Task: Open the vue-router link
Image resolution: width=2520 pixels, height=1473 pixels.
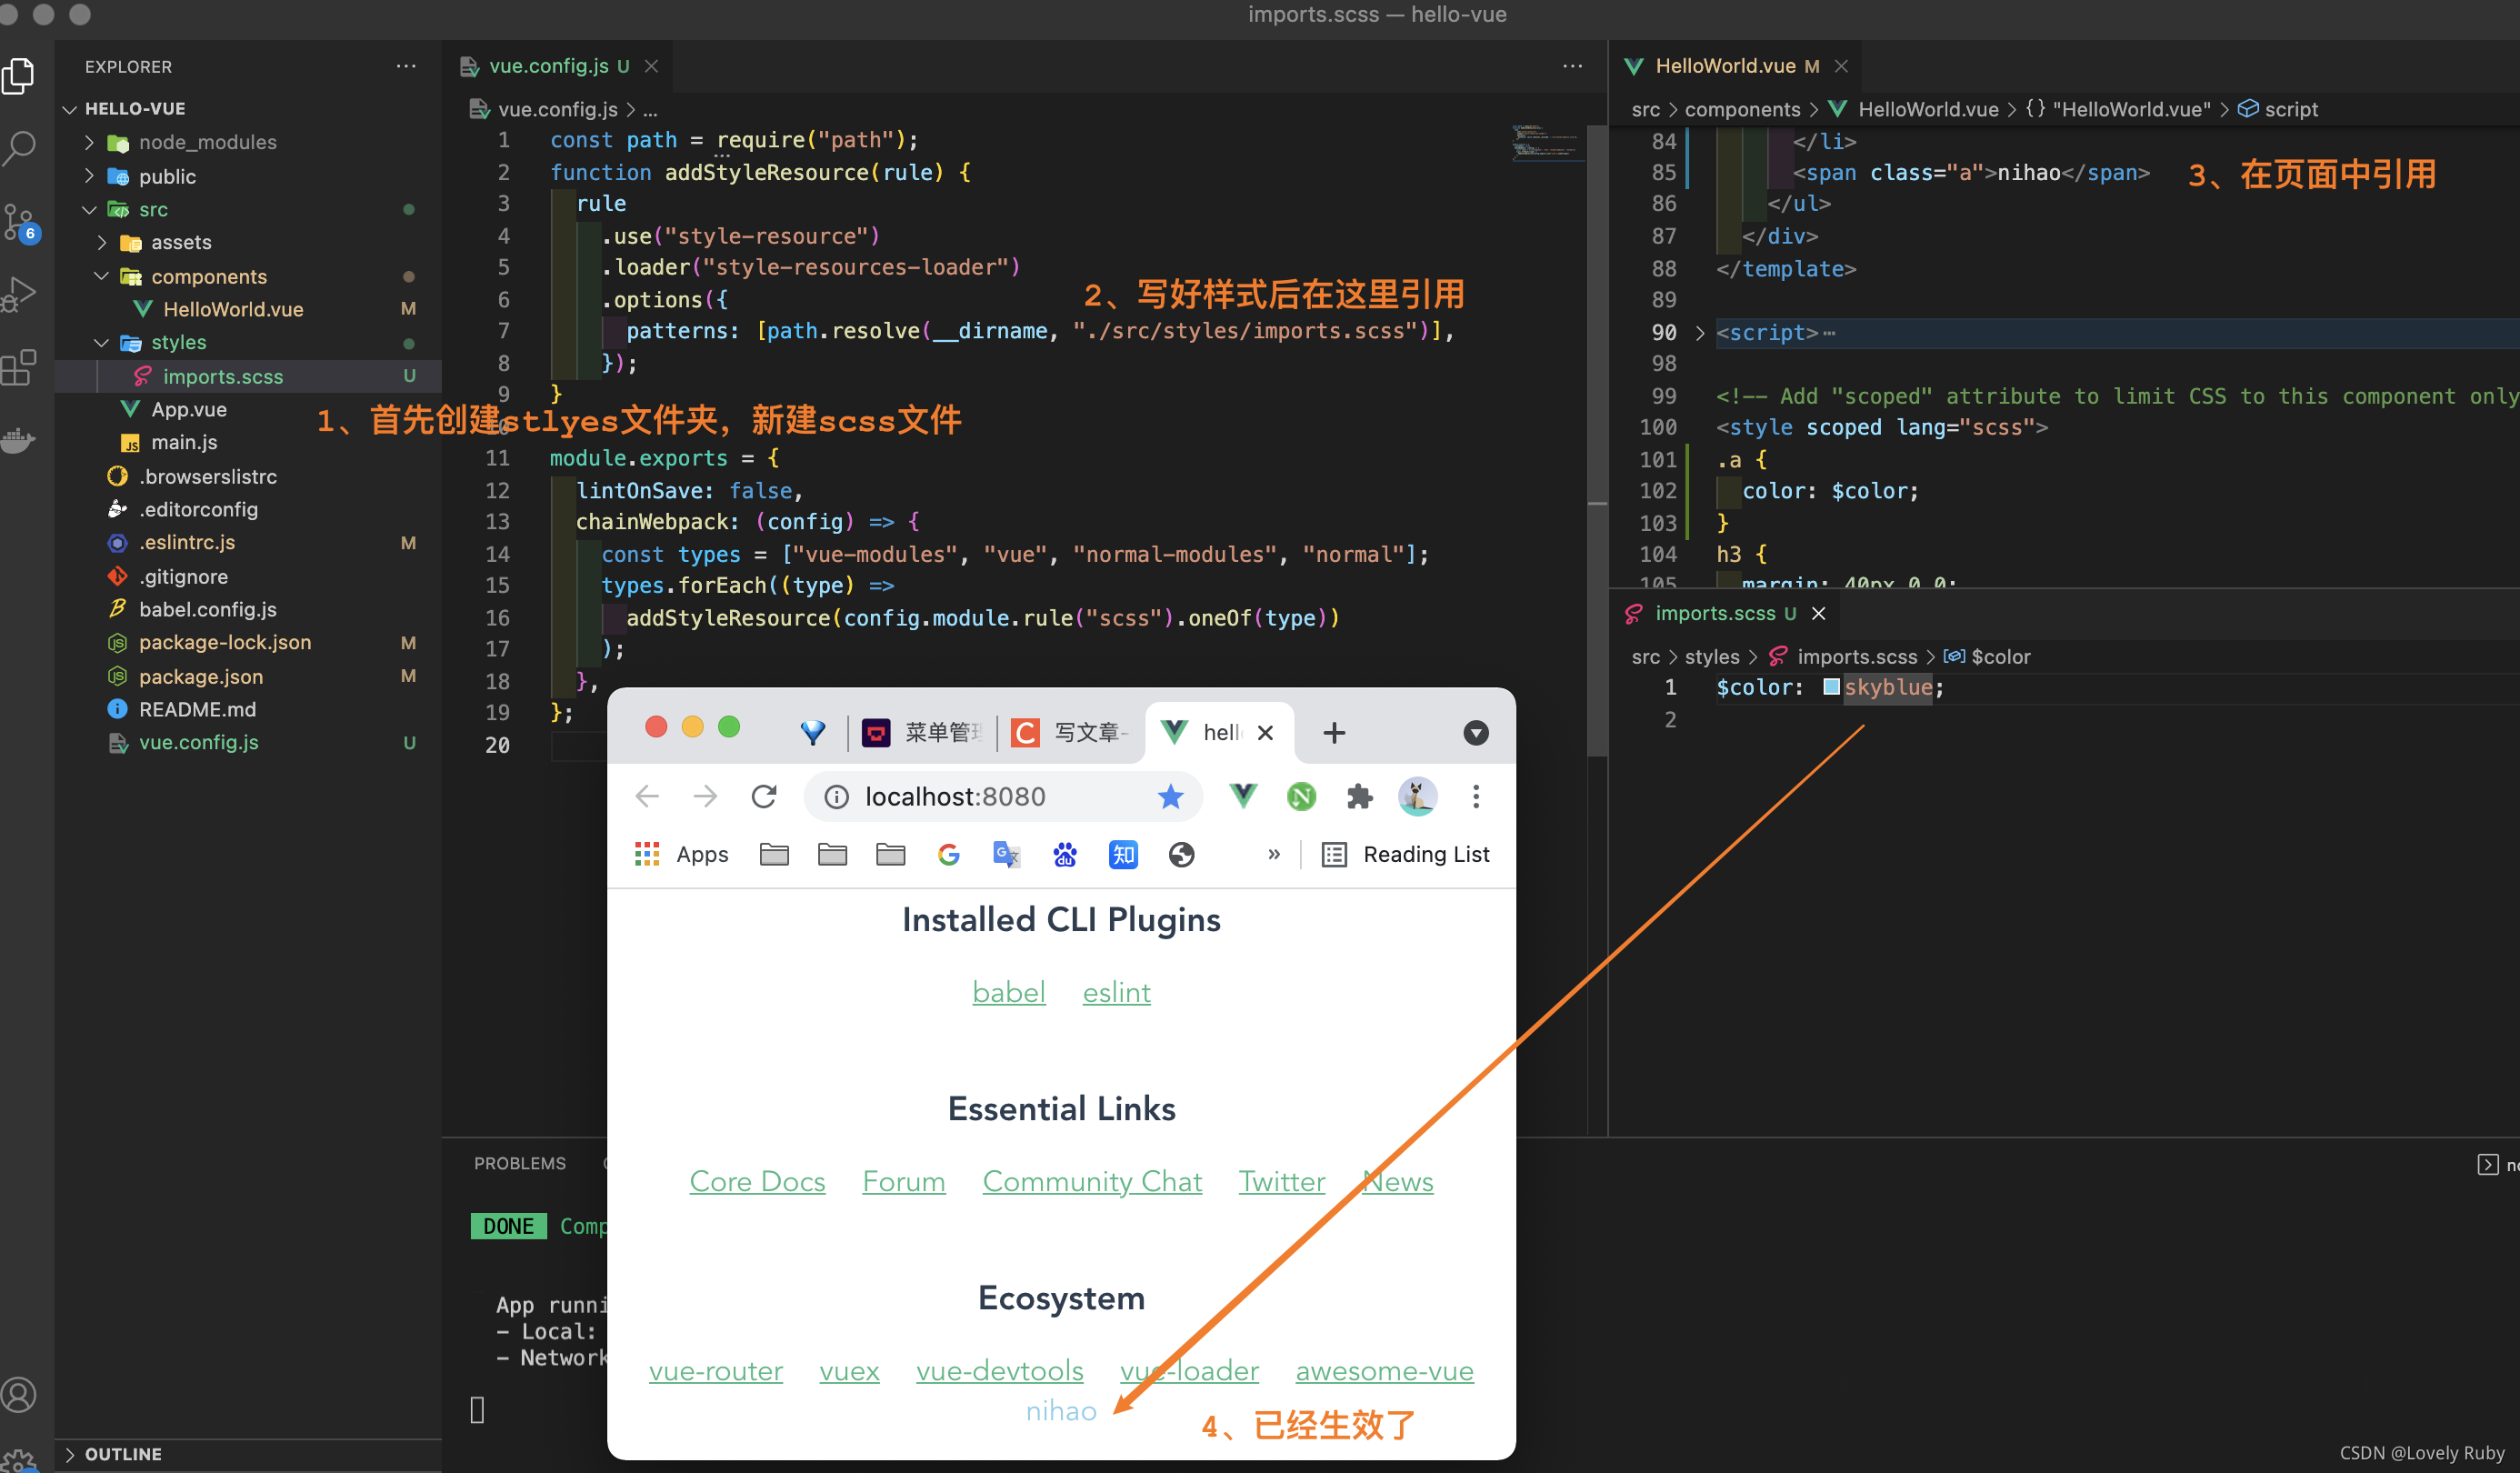Action: point(715,1370)
